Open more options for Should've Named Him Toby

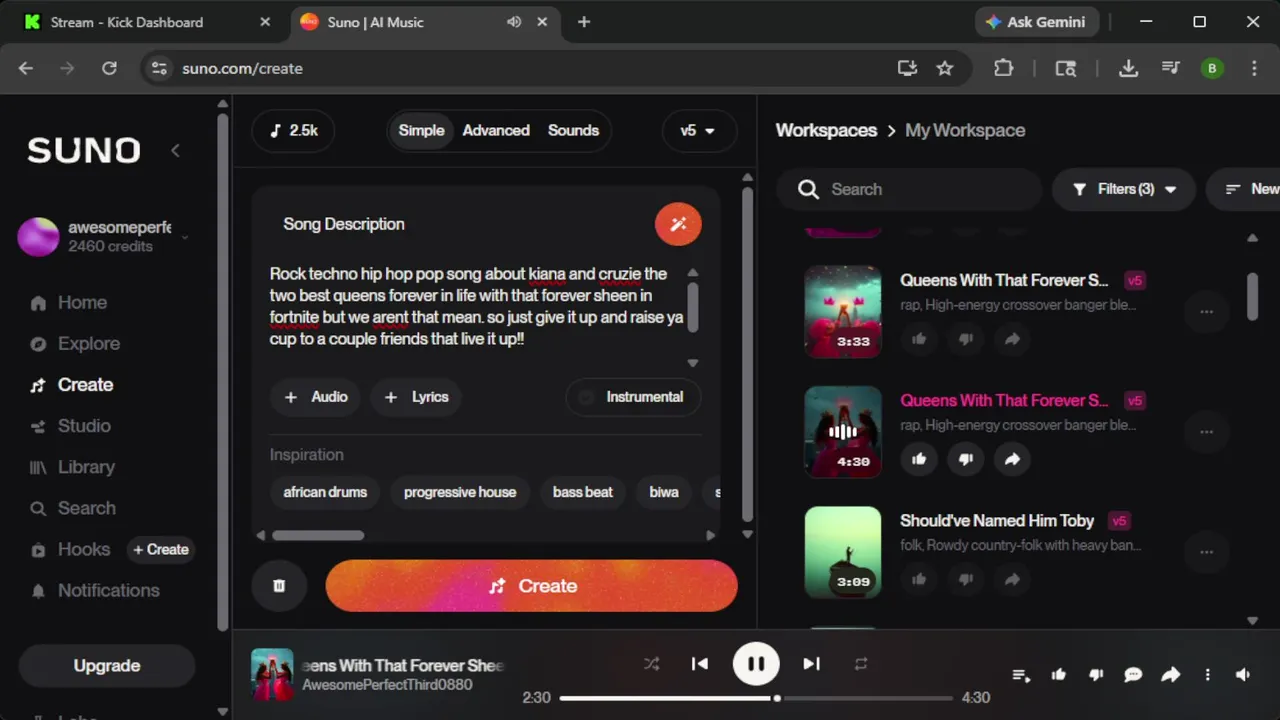pyautogui.click(x=1206, y=552)
